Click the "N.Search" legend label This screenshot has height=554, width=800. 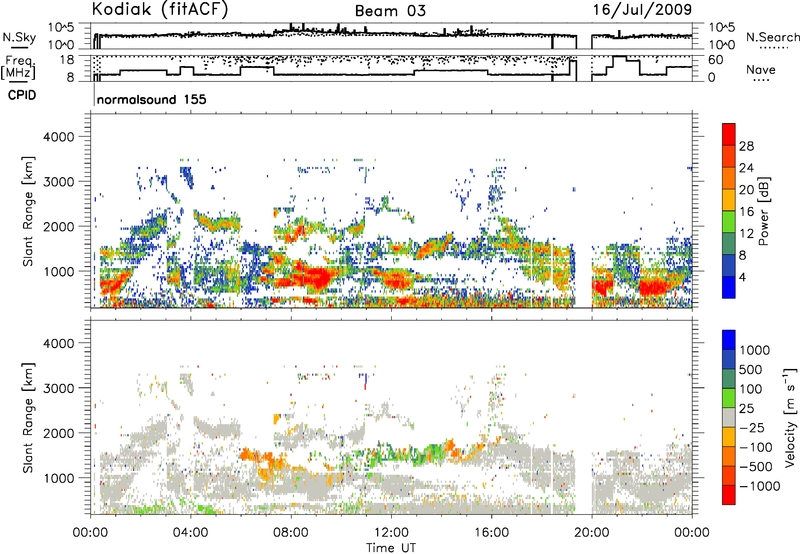click(x=772, y=37)
